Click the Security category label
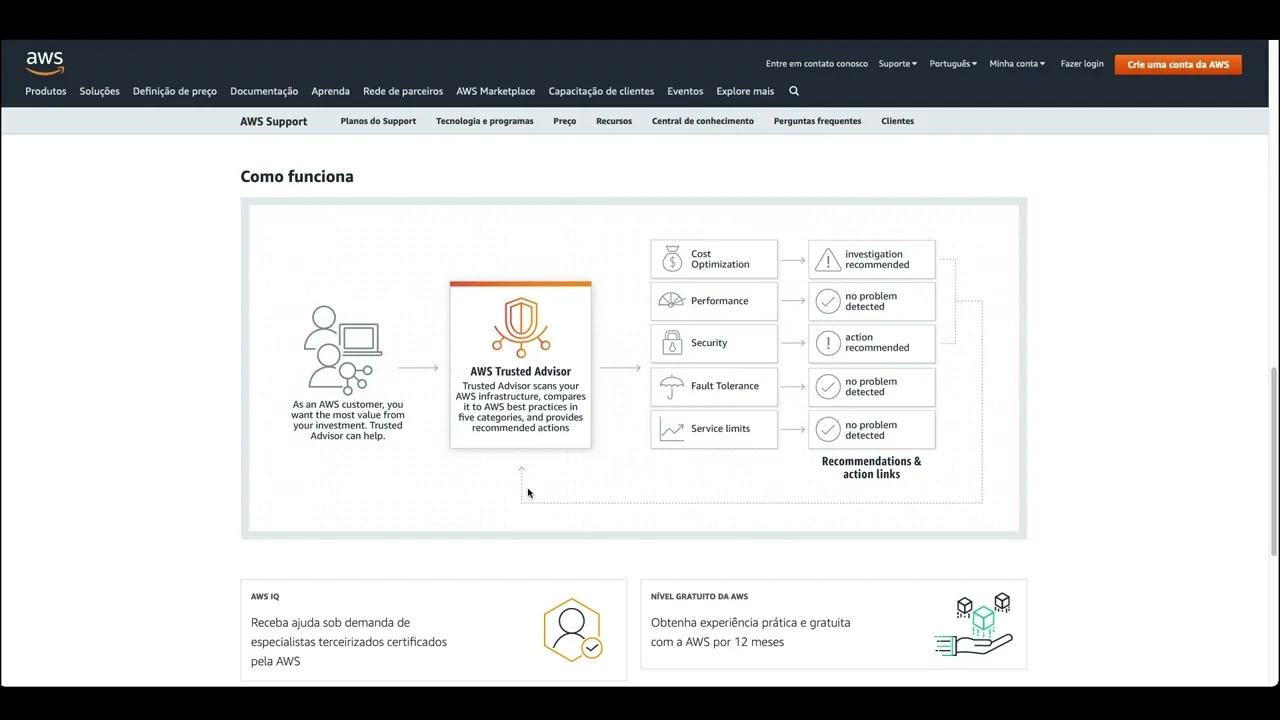This screenshot has width=1280, height=720. pos(709,343)
